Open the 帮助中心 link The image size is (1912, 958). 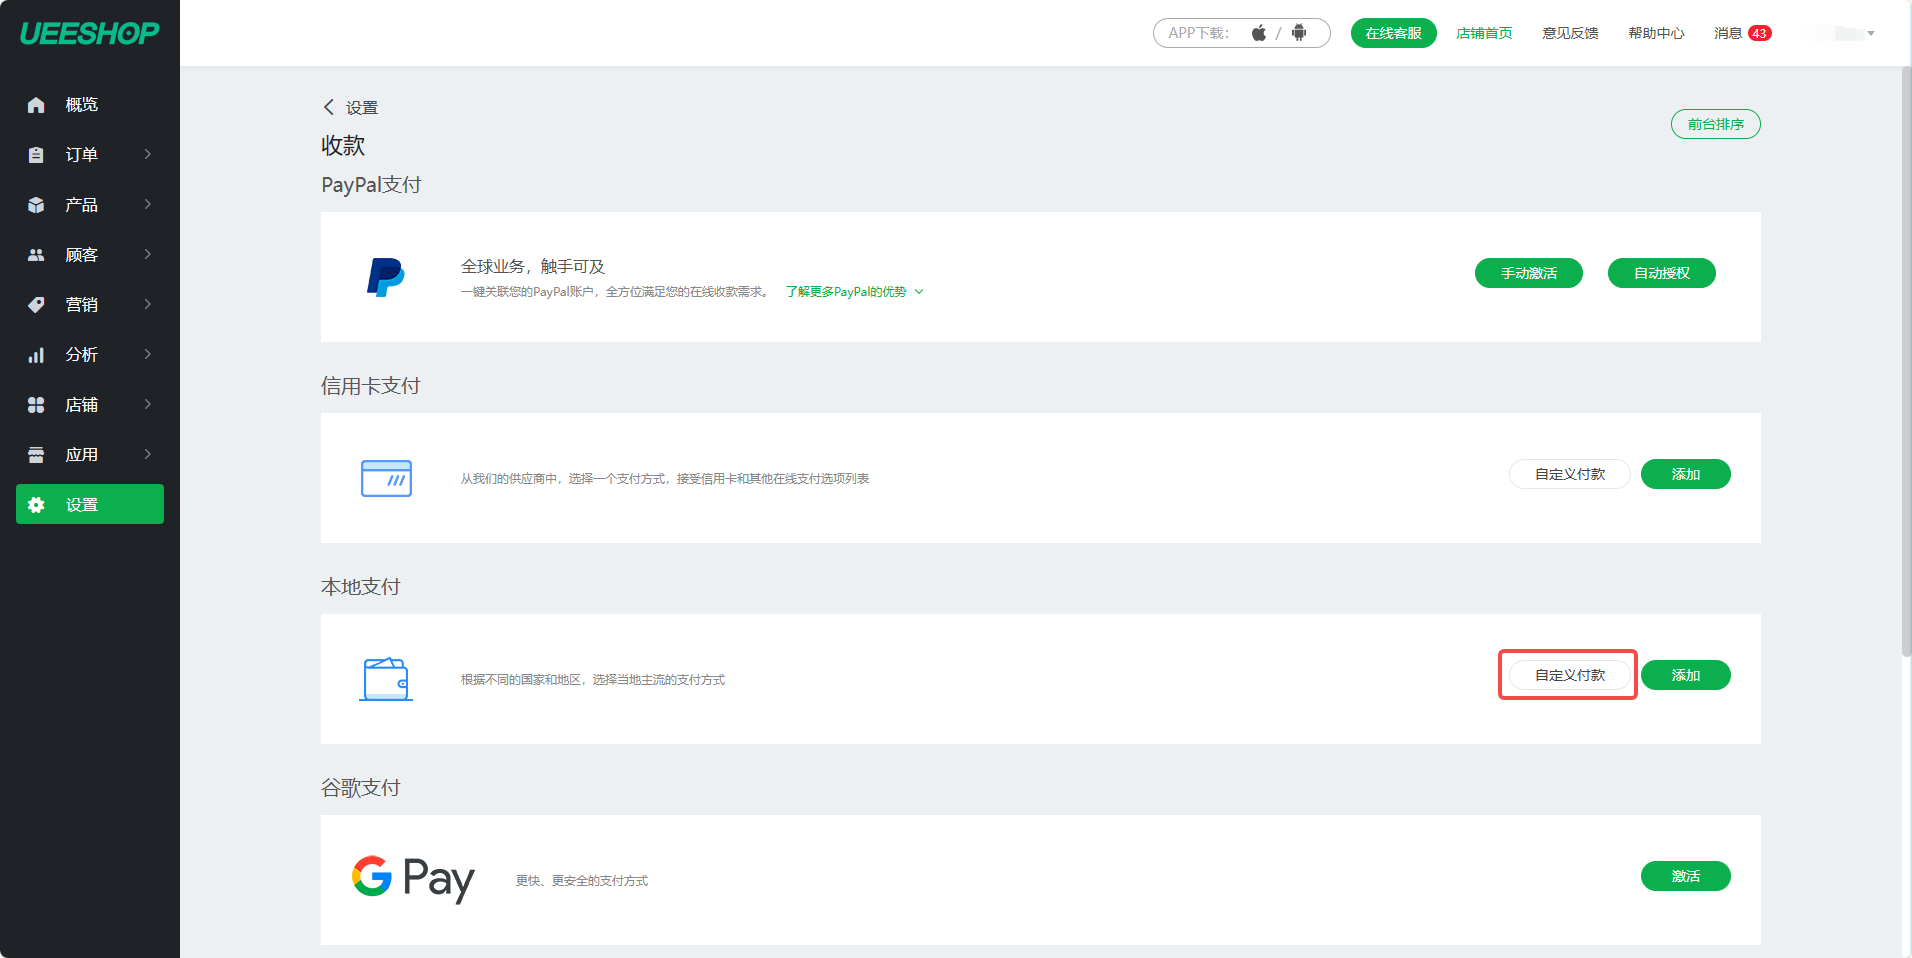pos(1656,33)
